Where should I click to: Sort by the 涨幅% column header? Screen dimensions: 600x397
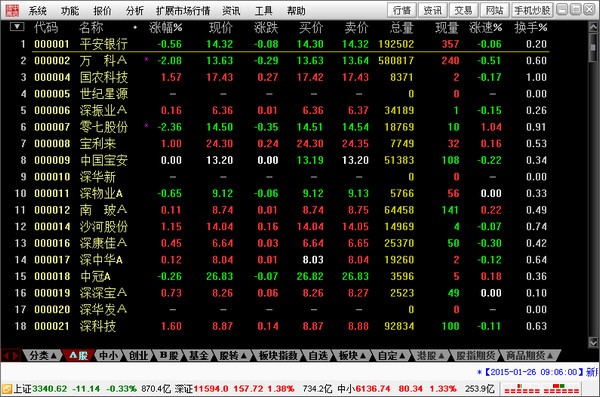click(165, 28)
